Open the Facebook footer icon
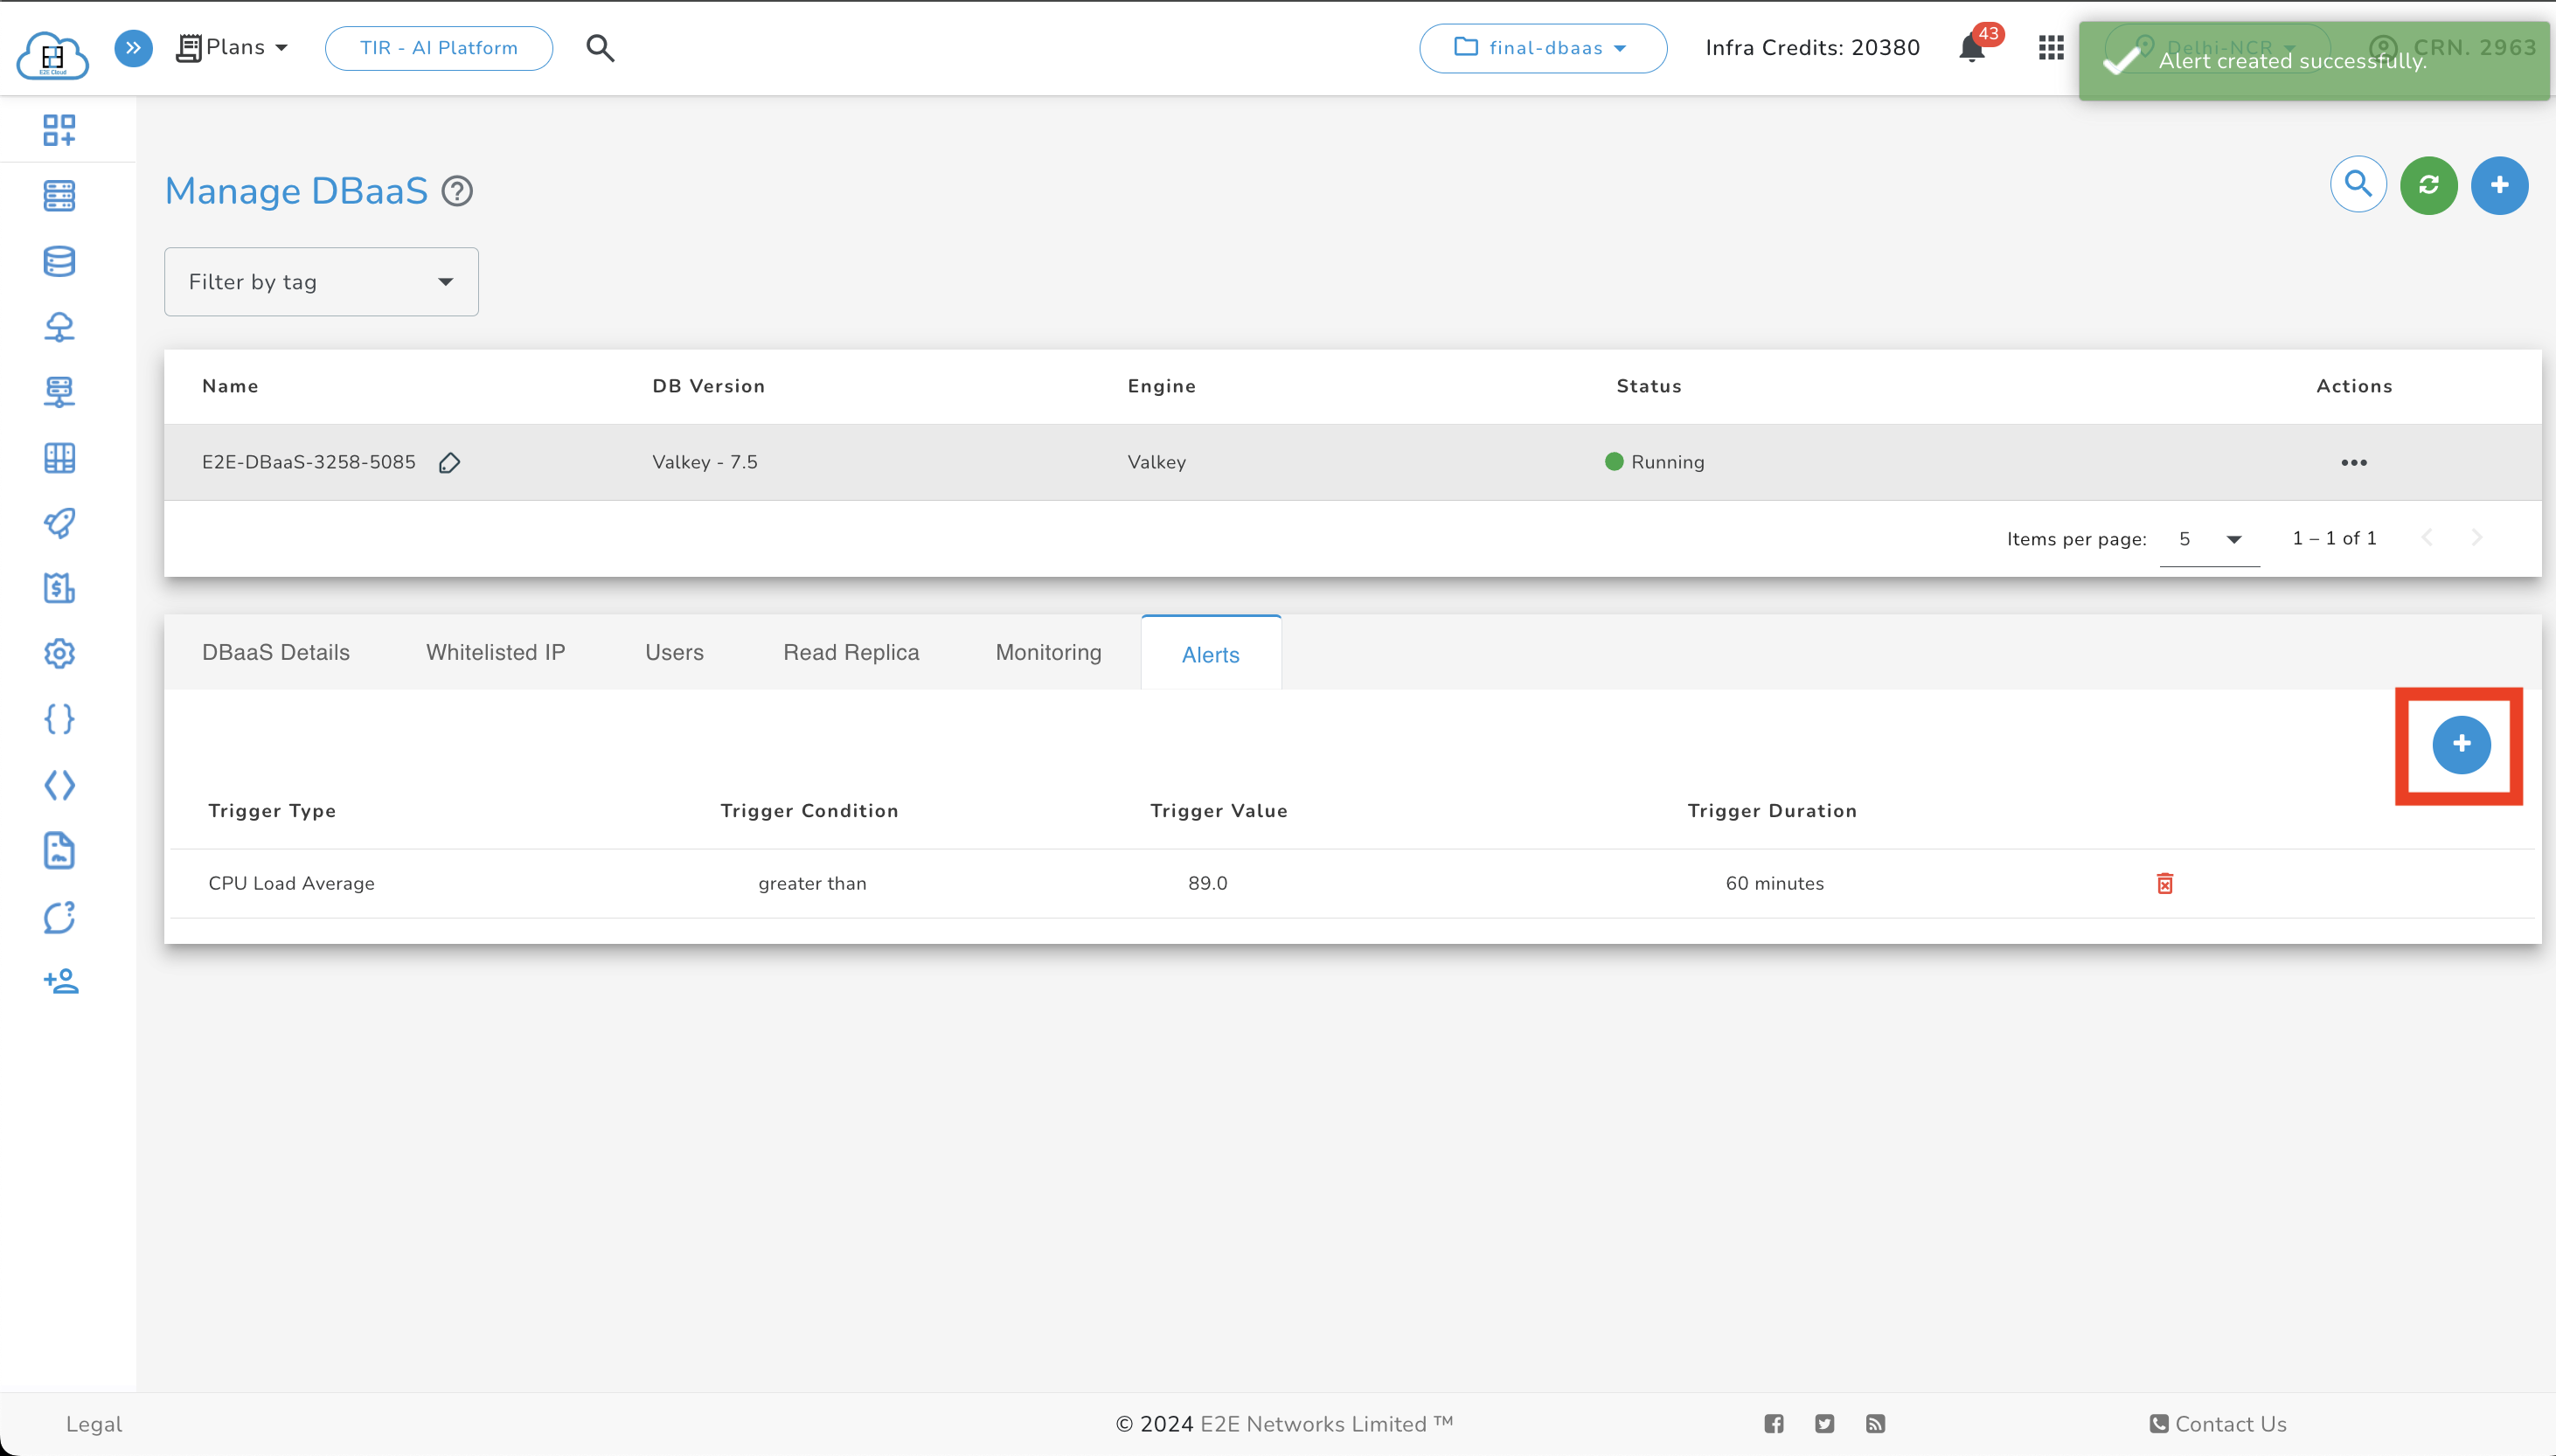Screen dimensions: 2556x1456 tap(1774, 1424)
